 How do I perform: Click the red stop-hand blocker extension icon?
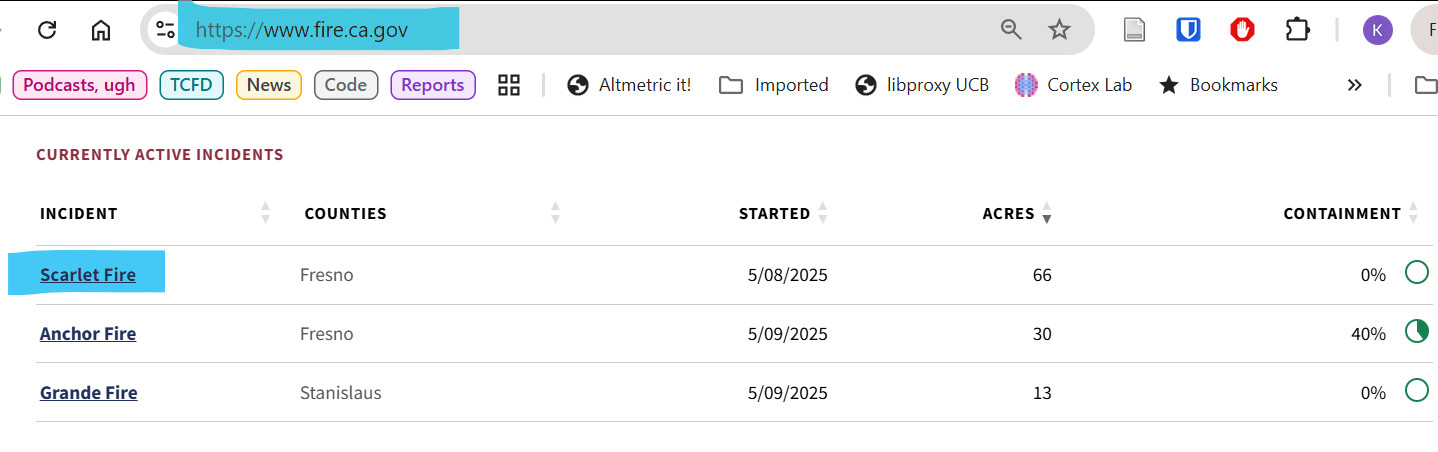(1242, 30)
